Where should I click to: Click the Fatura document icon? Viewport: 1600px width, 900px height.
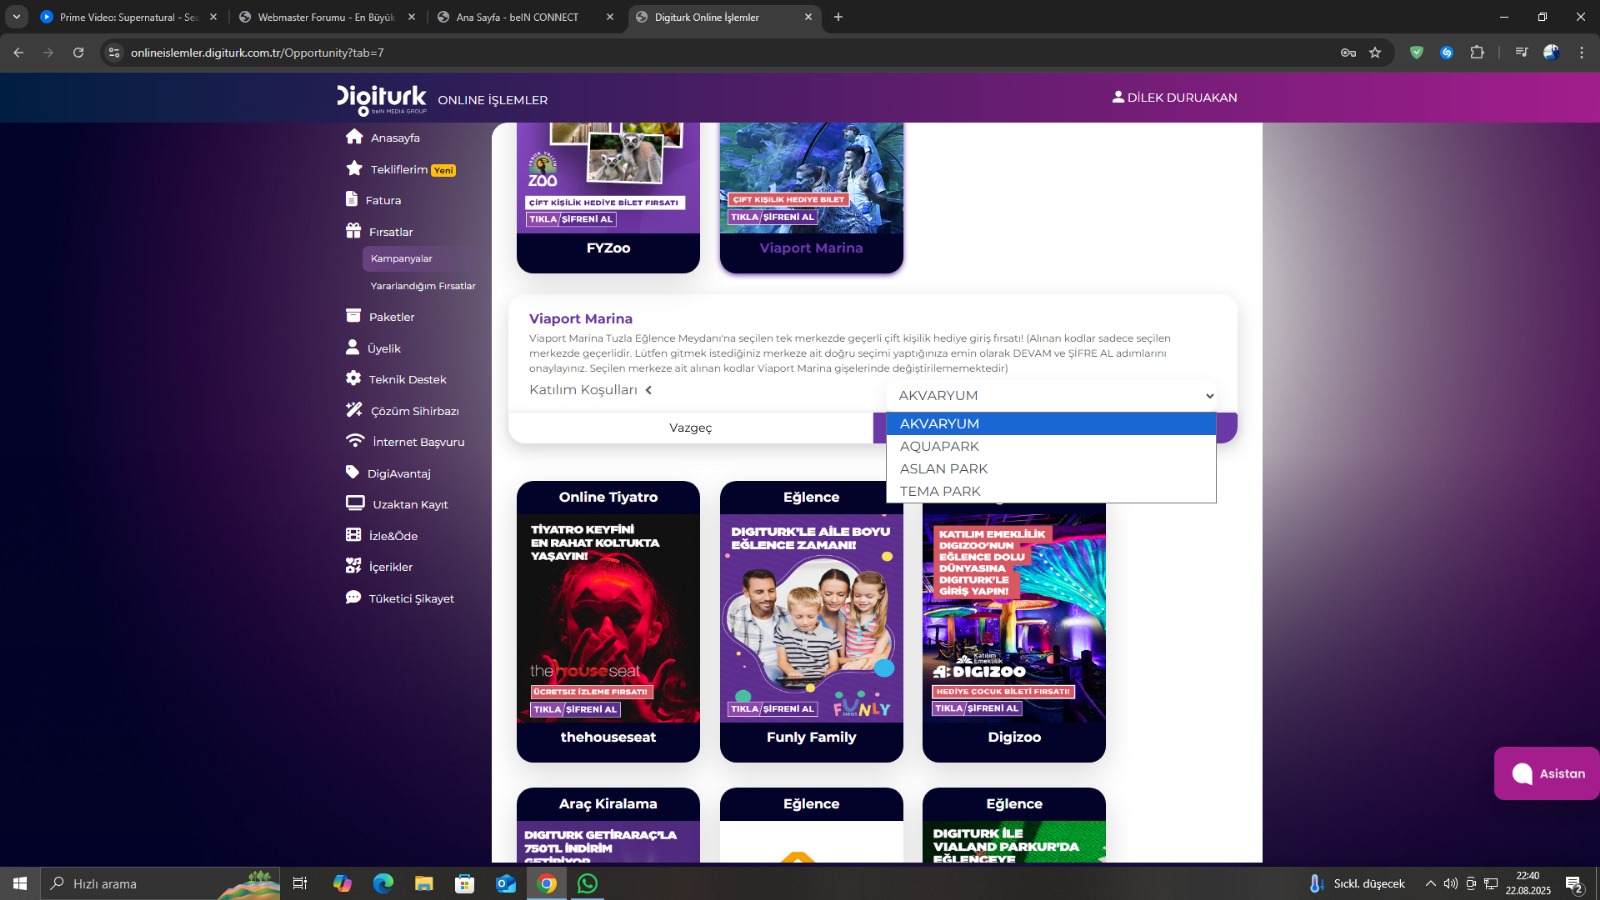click(x=352, y=199)
